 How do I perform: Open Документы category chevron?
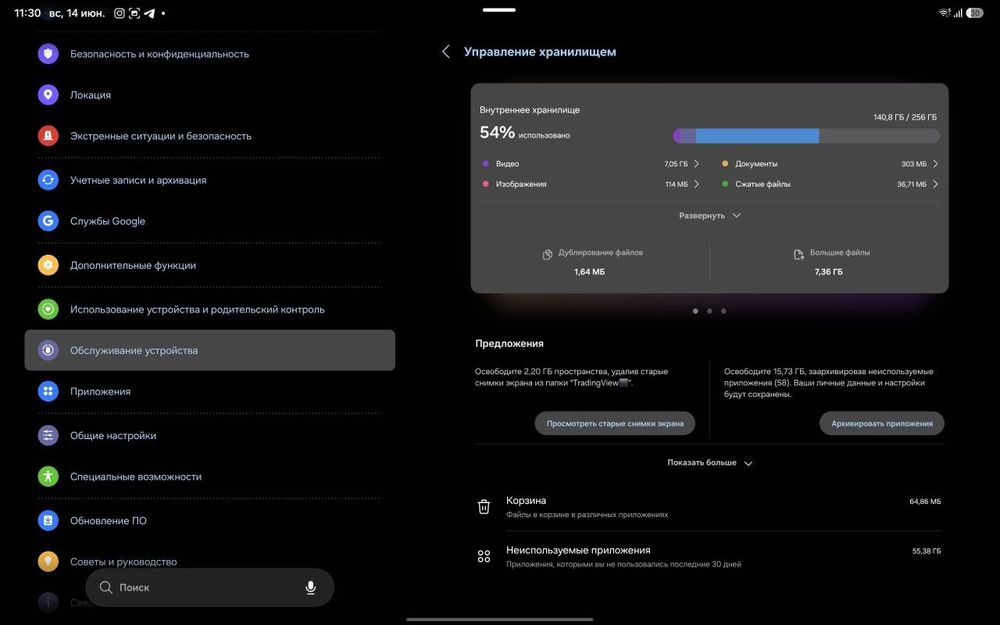[x=936, y=164]
